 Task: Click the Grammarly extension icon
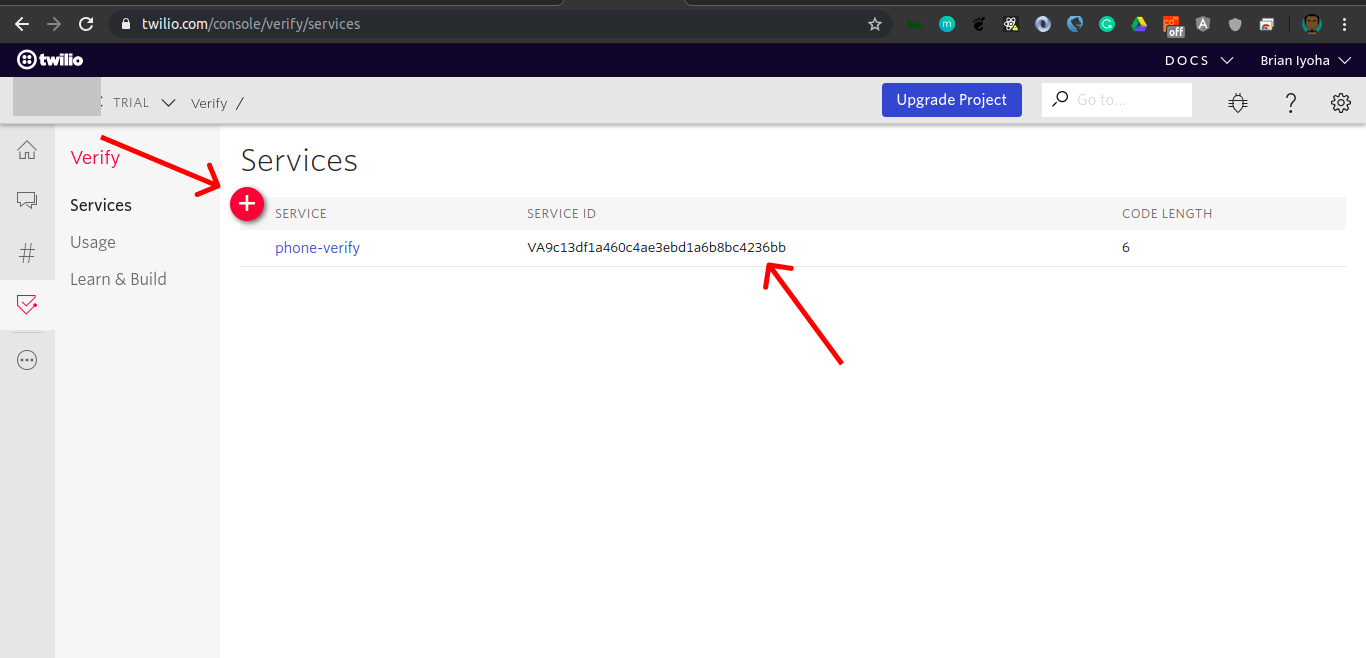click(x=1107, y=24)
